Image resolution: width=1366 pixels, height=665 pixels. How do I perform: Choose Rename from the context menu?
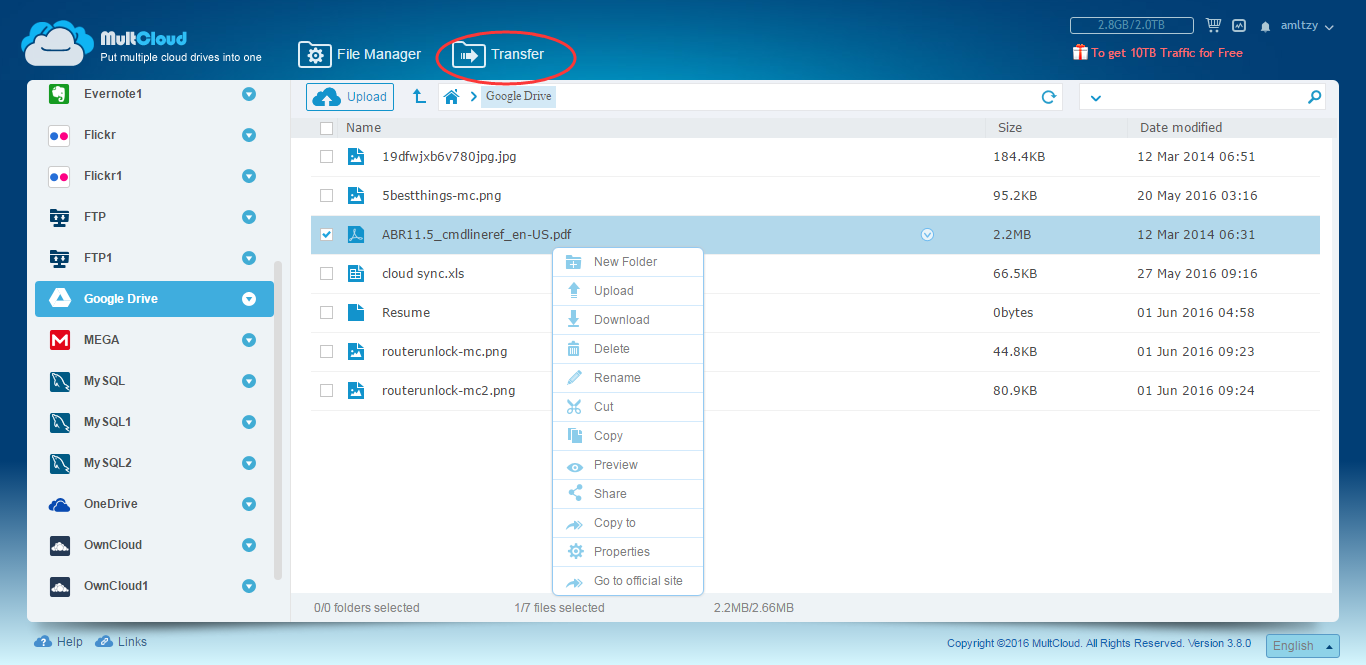tap(617, 378)
